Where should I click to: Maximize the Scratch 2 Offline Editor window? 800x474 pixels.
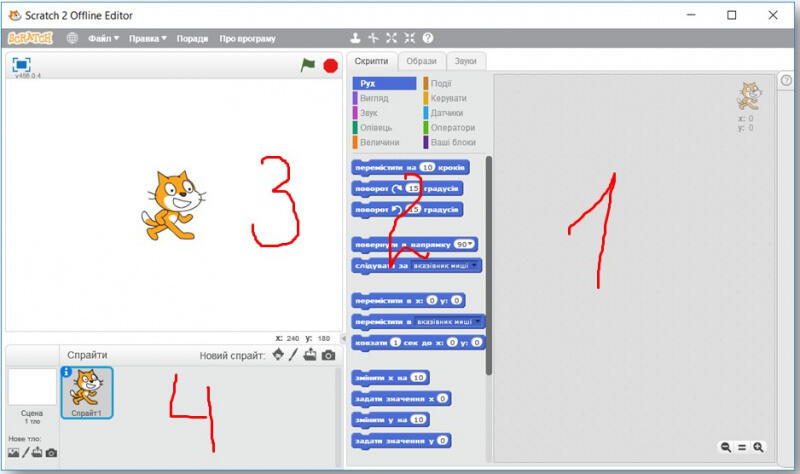click(732, 15)
